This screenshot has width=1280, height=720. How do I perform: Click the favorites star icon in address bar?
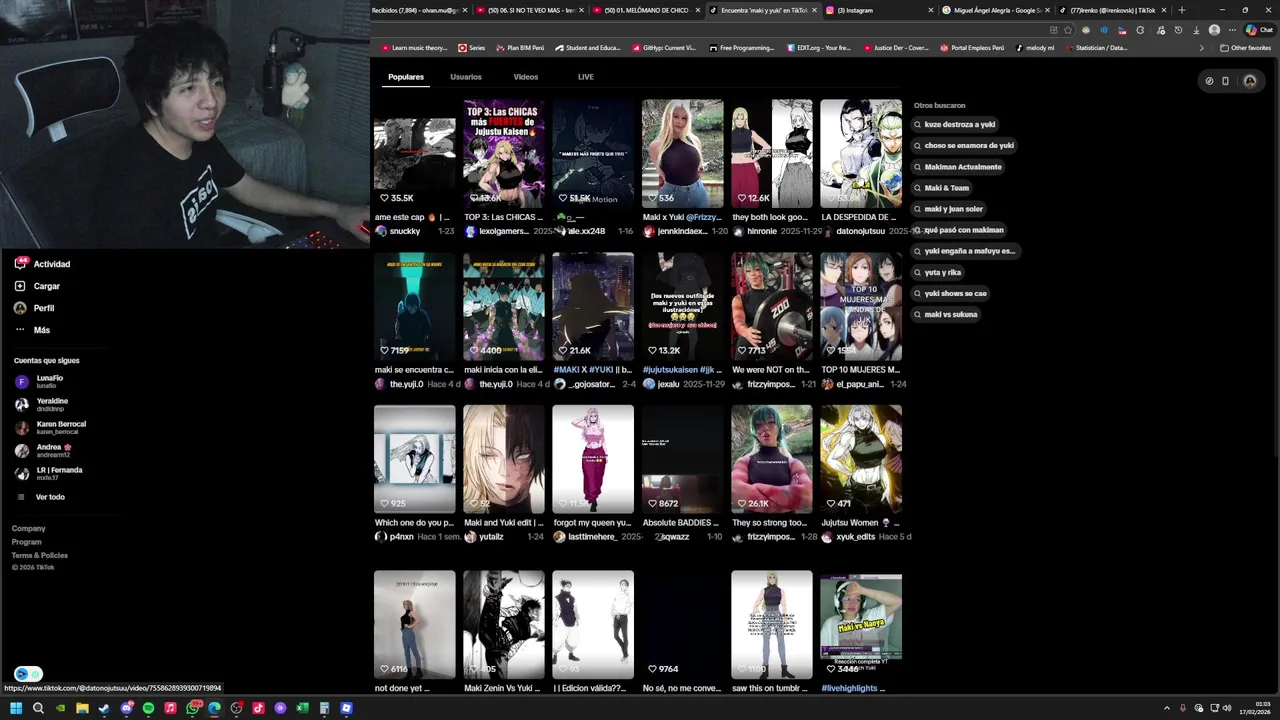[1068, 30]
